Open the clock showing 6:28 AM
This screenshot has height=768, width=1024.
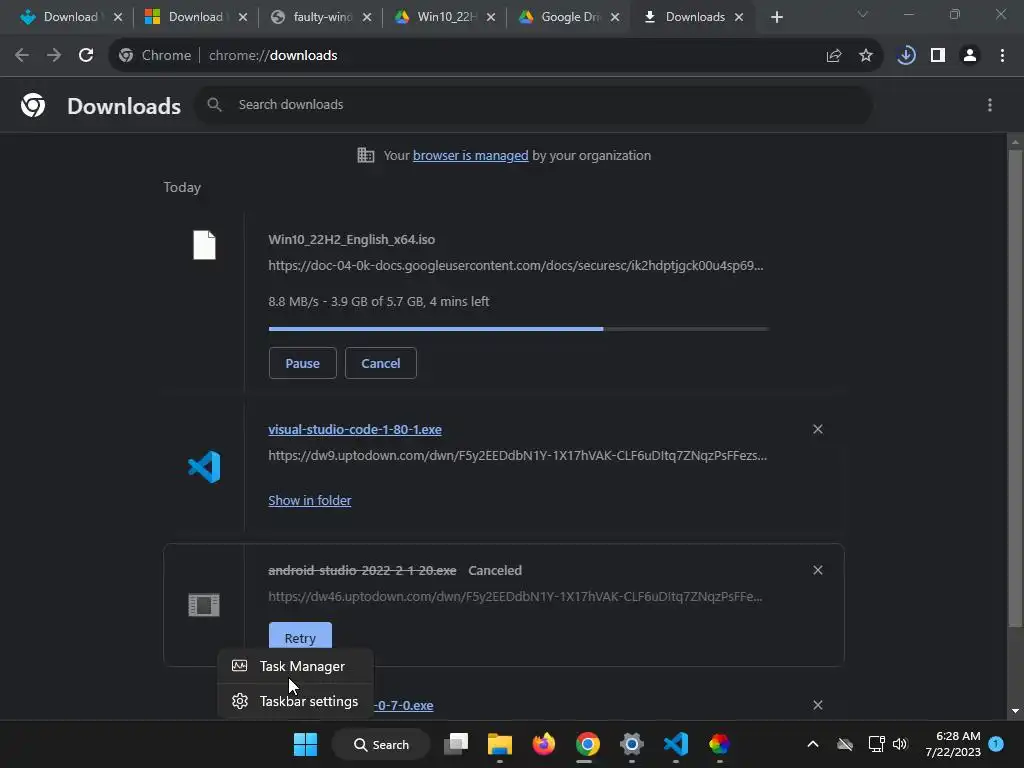(953, 744)
